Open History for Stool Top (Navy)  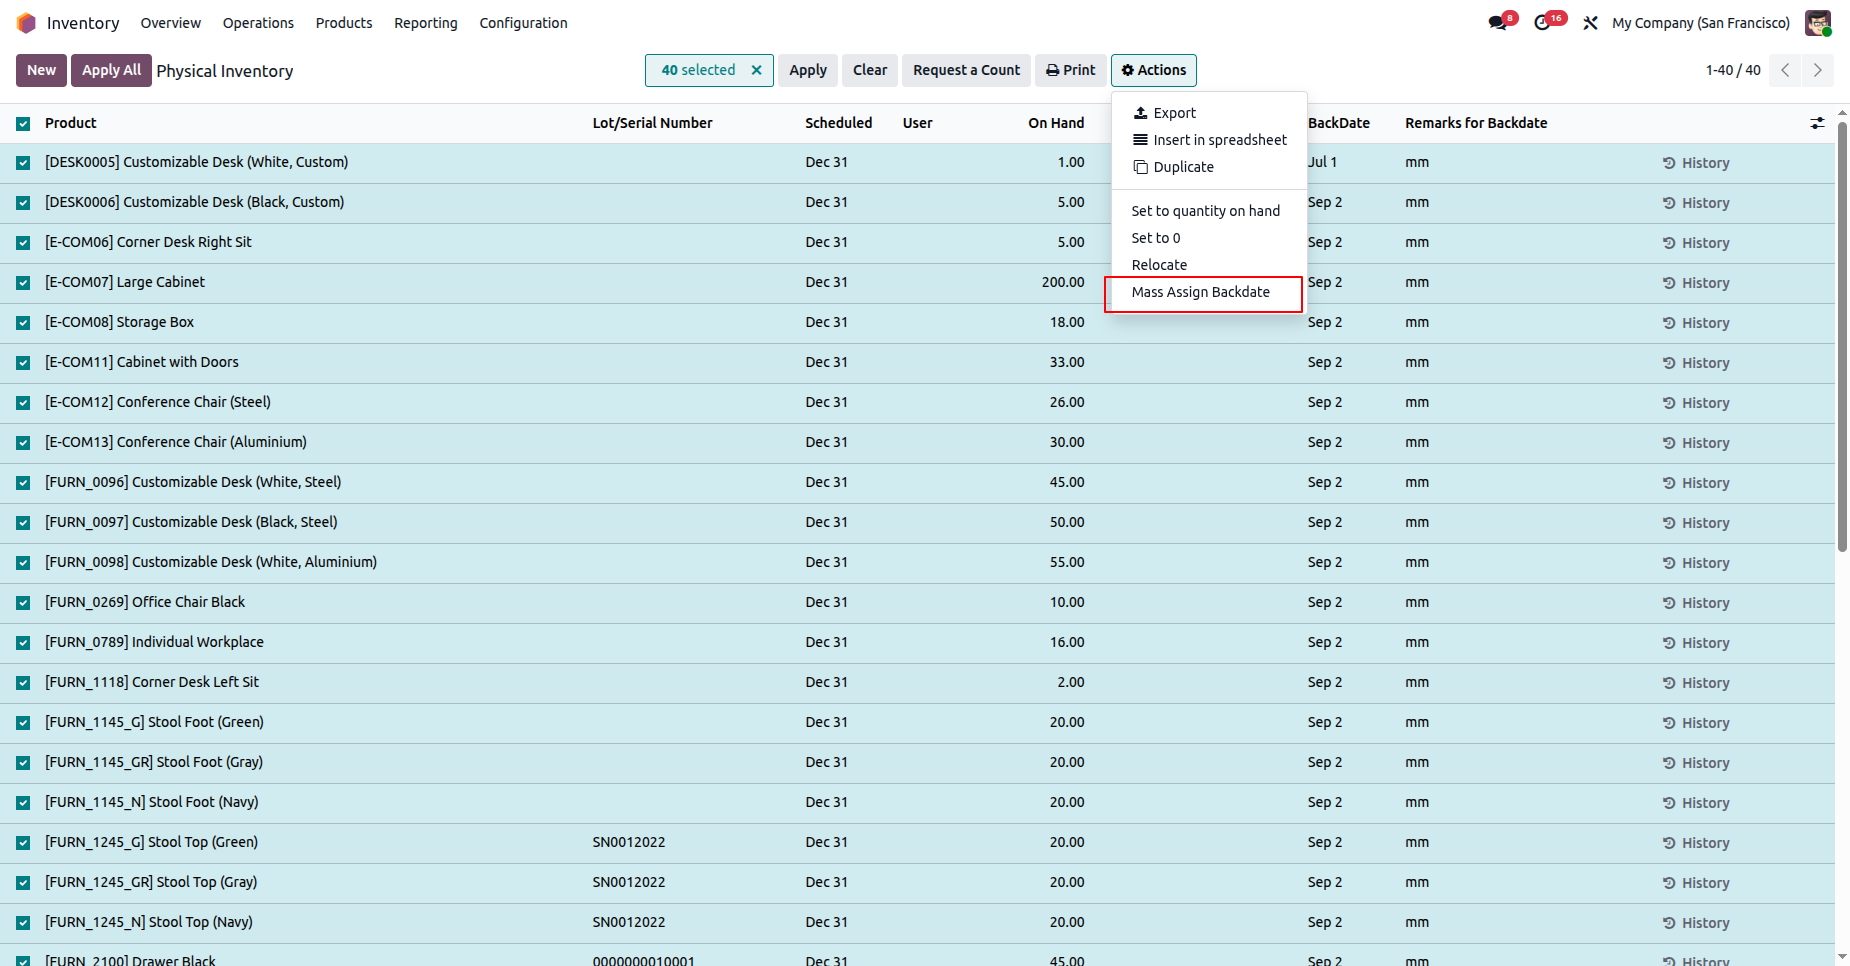pos(1696,923)
